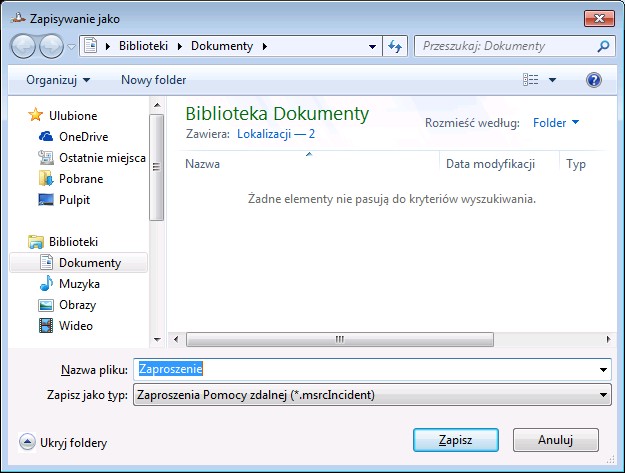Expand the Organizuj menu
The height and width of the screenshot is (473, 625).
58,79
